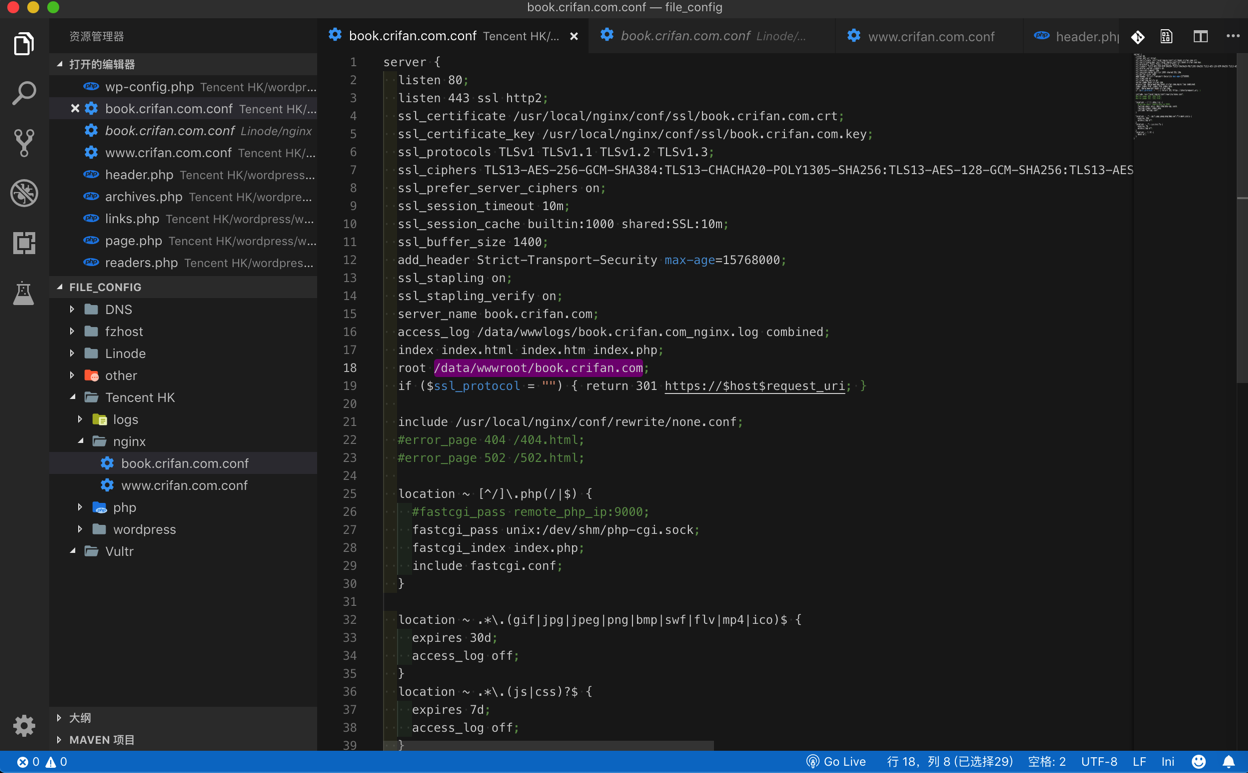The image size is (1248, 773).
Task: Expand the wordpress folder
Action: pos(144,530)
